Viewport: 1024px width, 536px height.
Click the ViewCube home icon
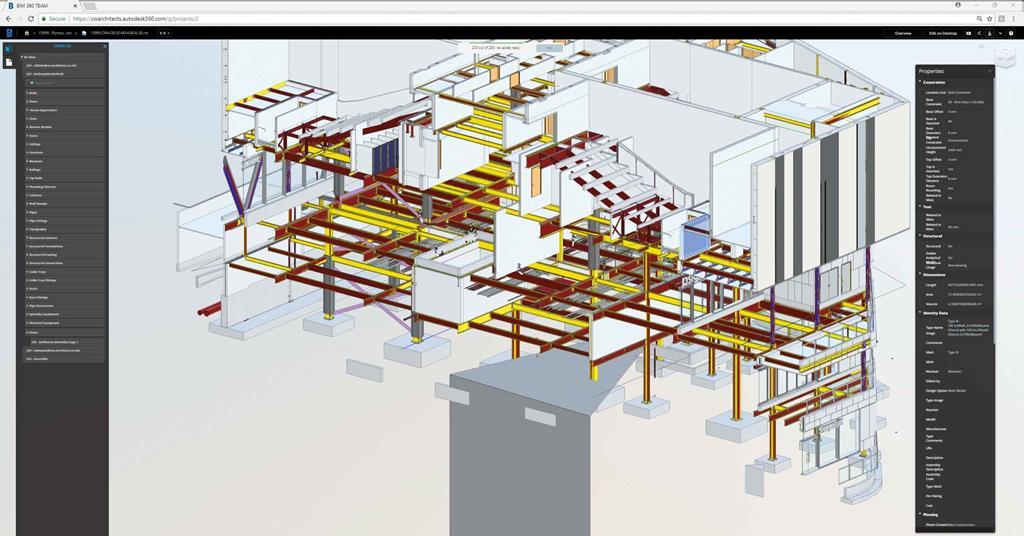click(x=981, y=46)
